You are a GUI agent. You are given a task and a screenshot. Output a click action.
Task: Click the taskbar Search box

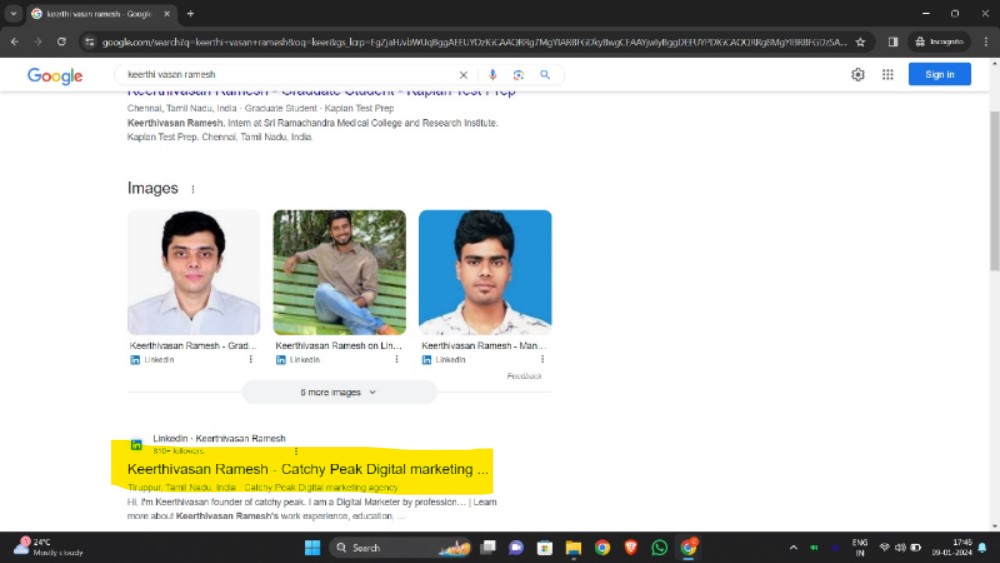402,548
